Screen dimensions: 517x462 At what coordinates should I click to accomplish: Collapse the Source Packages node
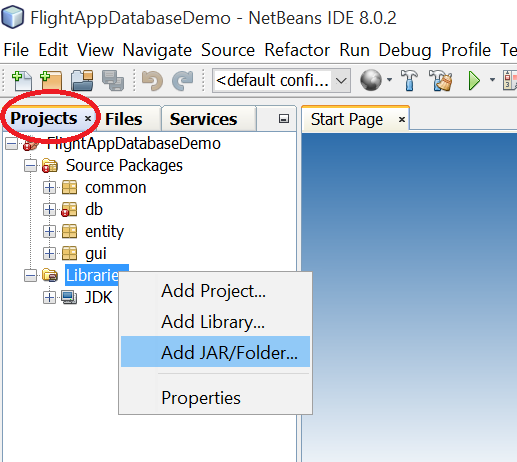(x=30, y=165)
